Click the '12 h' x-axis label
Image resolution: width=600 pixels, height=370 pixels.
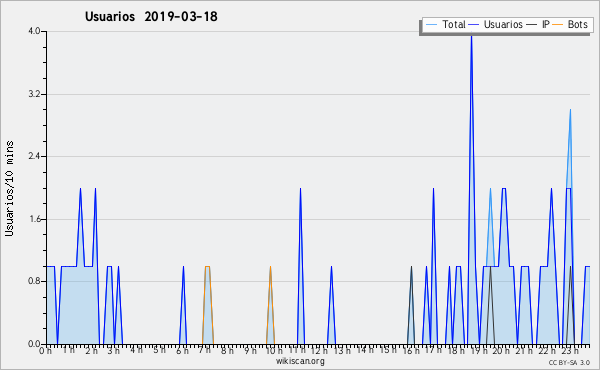[x=319, y=350]
